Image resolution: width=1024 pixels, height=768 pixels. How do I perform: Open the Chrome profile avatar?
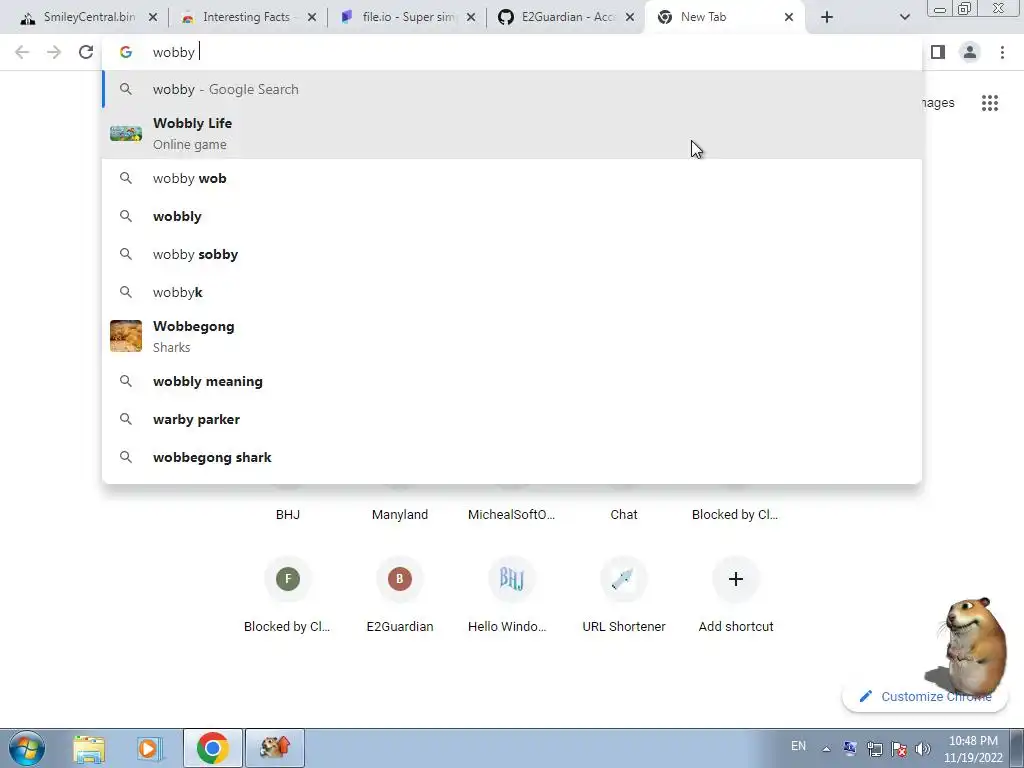(x=970, y=52)
